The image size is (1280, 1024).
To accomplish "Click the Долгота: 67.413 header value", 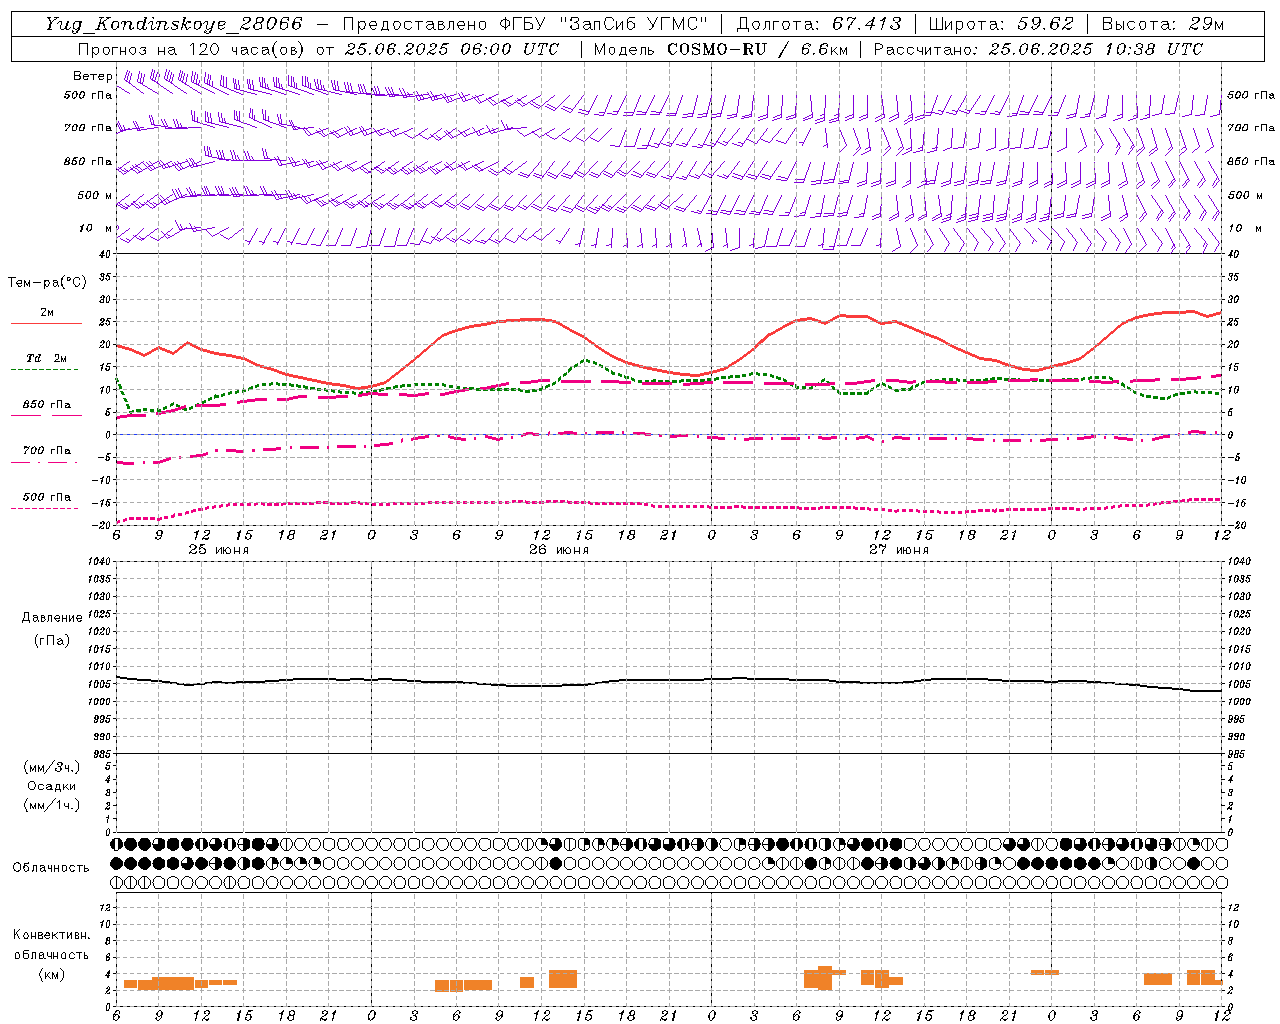I will click(817, 24).
